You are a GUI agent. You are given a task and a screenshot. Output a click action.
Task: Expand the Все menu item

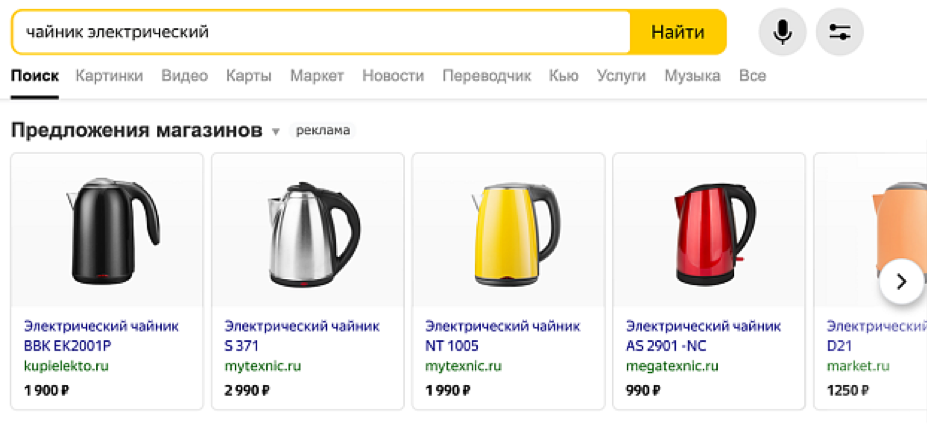pos(752,76)
